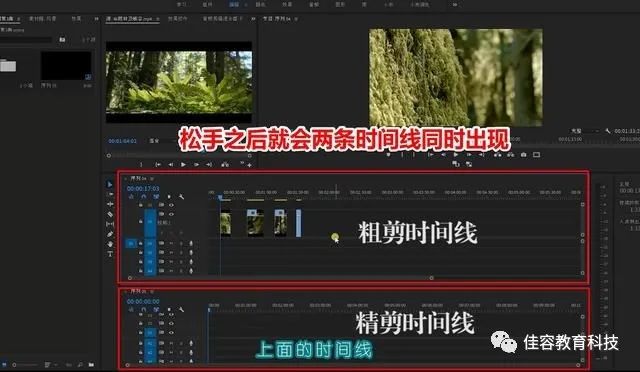Step forward one frame in Program monitor
This screenshot has width=640, height=372.
469,155
